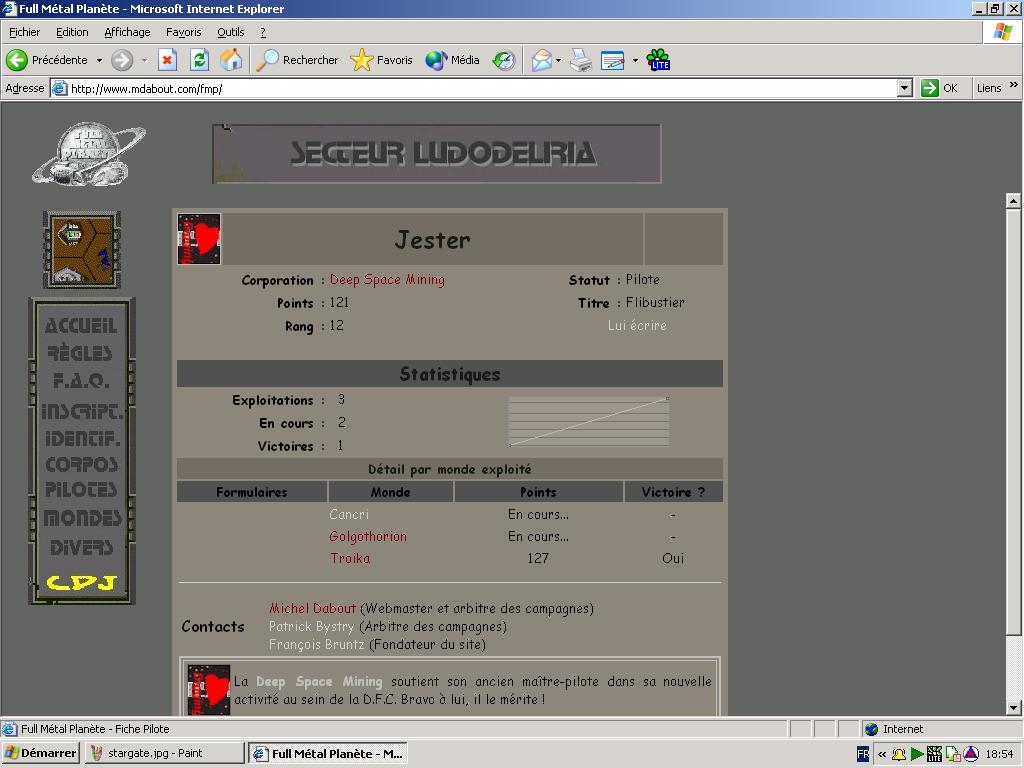Open the Mail button dropdown arrow

(558, 60)
